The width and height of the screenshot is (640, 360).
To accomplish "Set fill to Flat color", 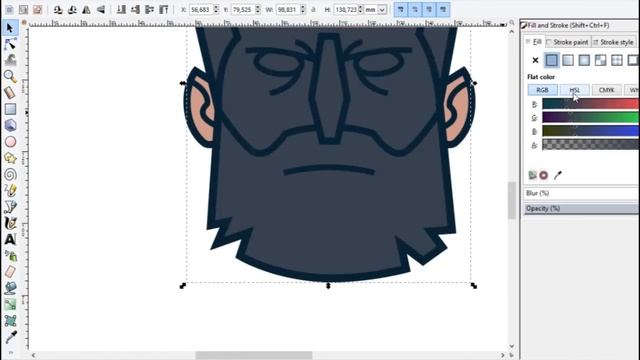I will (x=551, y=60).
